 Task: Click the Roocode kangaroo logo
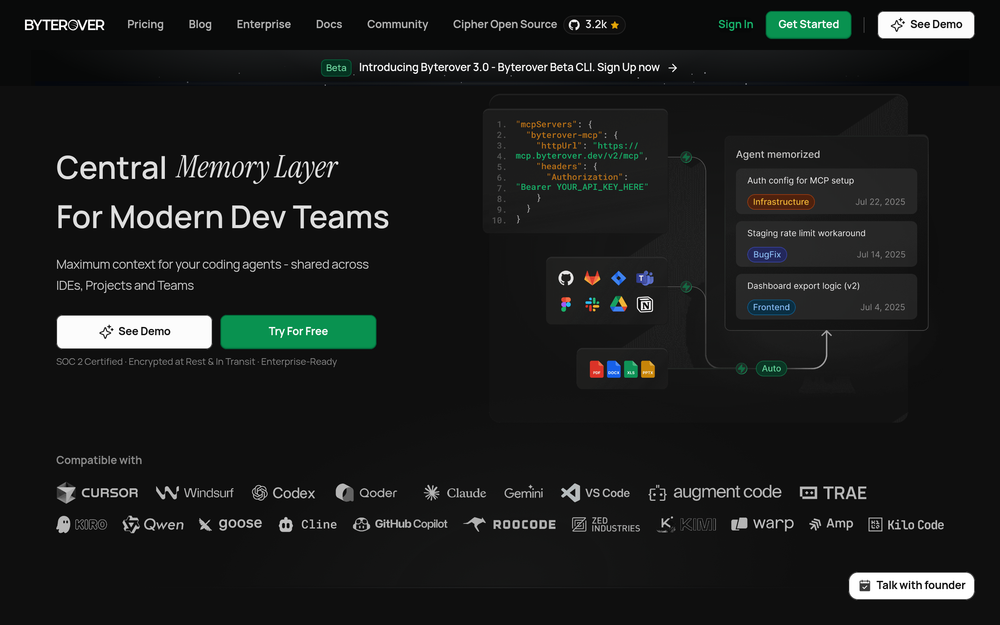tap(510, 525)
